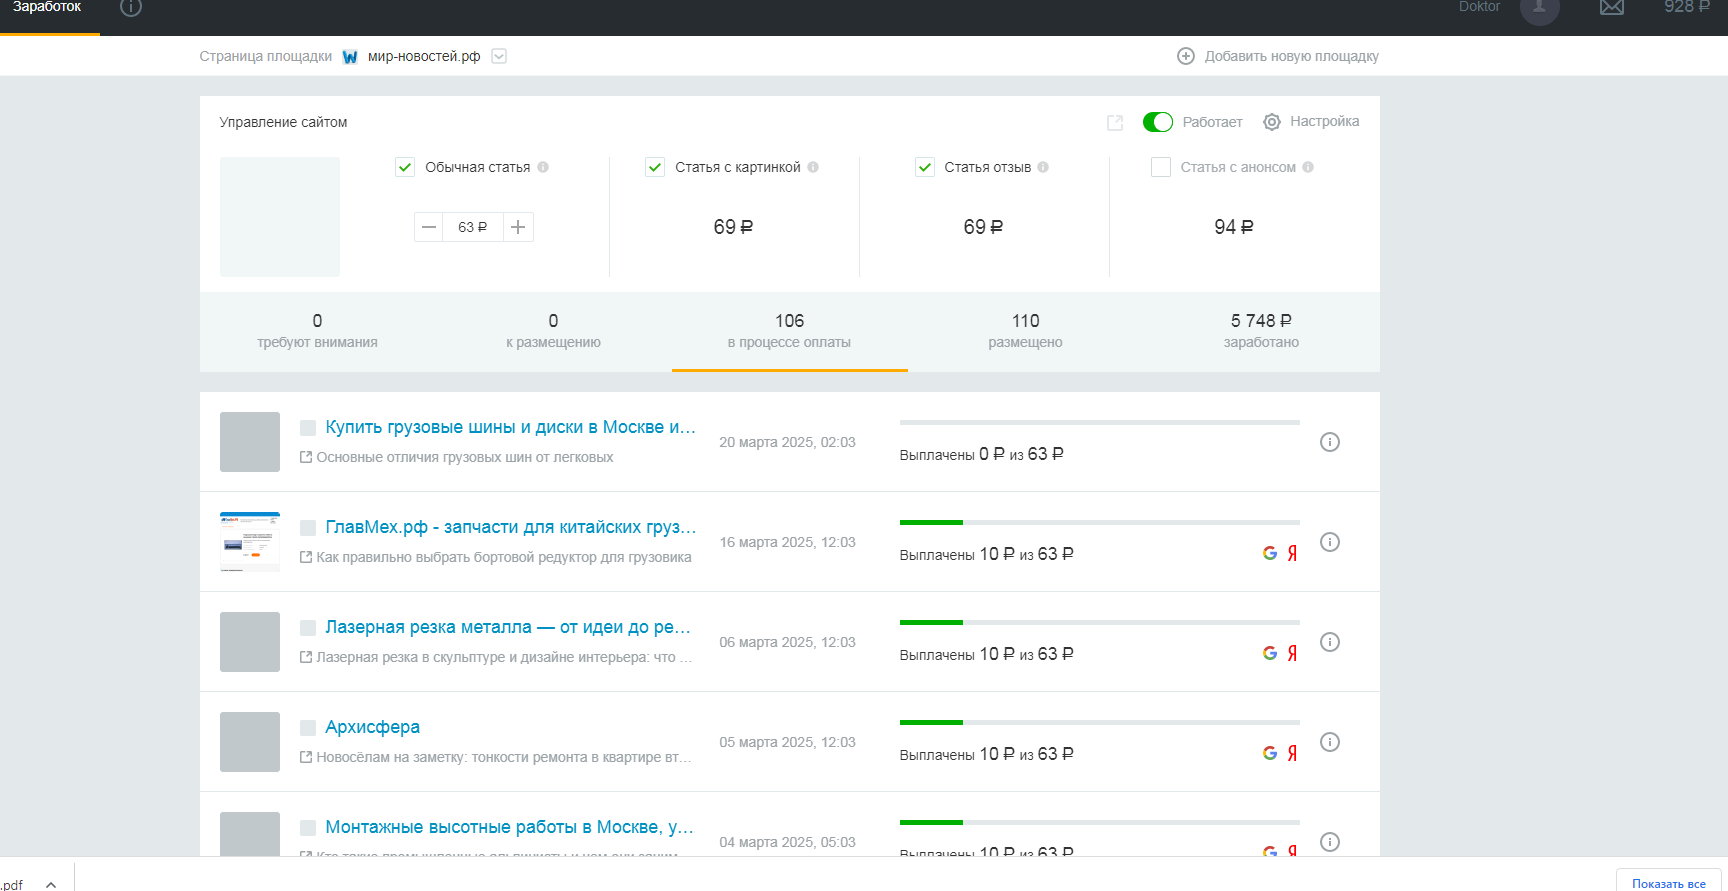The width and height of the screenshot is (1728, 891).
Task: Open the Архисфера article link
Action: click(x=372, y=727)
